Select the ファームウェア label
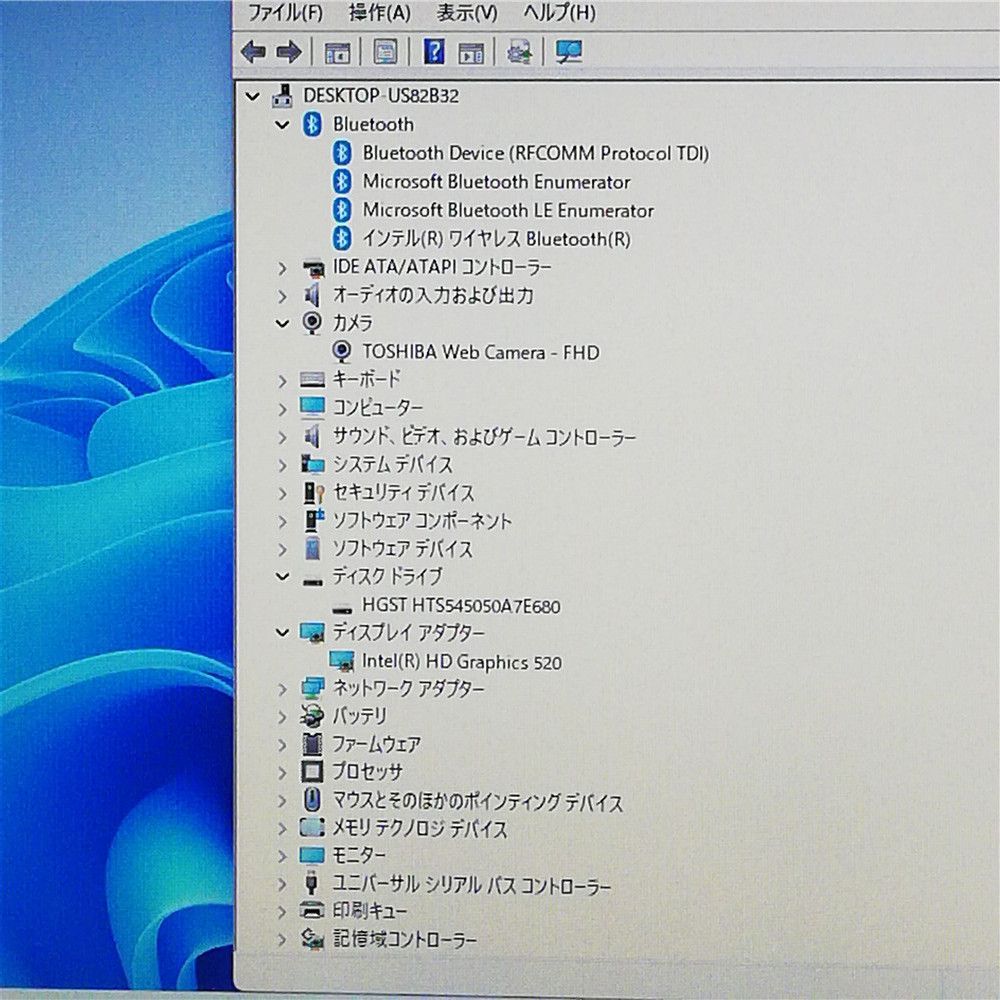The height and width of the screenshot is (1000, 1000). pos(376,744)
